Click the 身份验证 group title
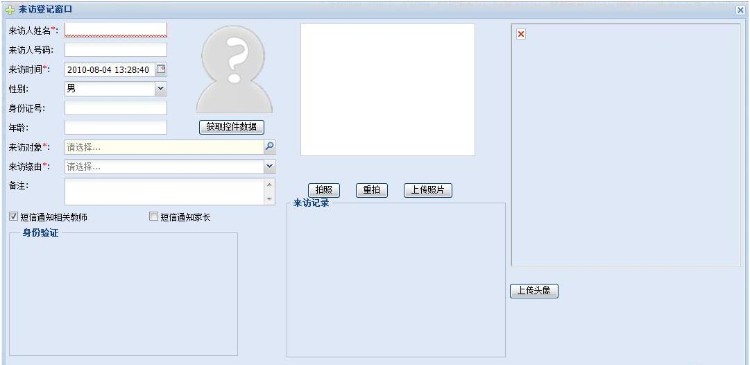 pos(41,233)
